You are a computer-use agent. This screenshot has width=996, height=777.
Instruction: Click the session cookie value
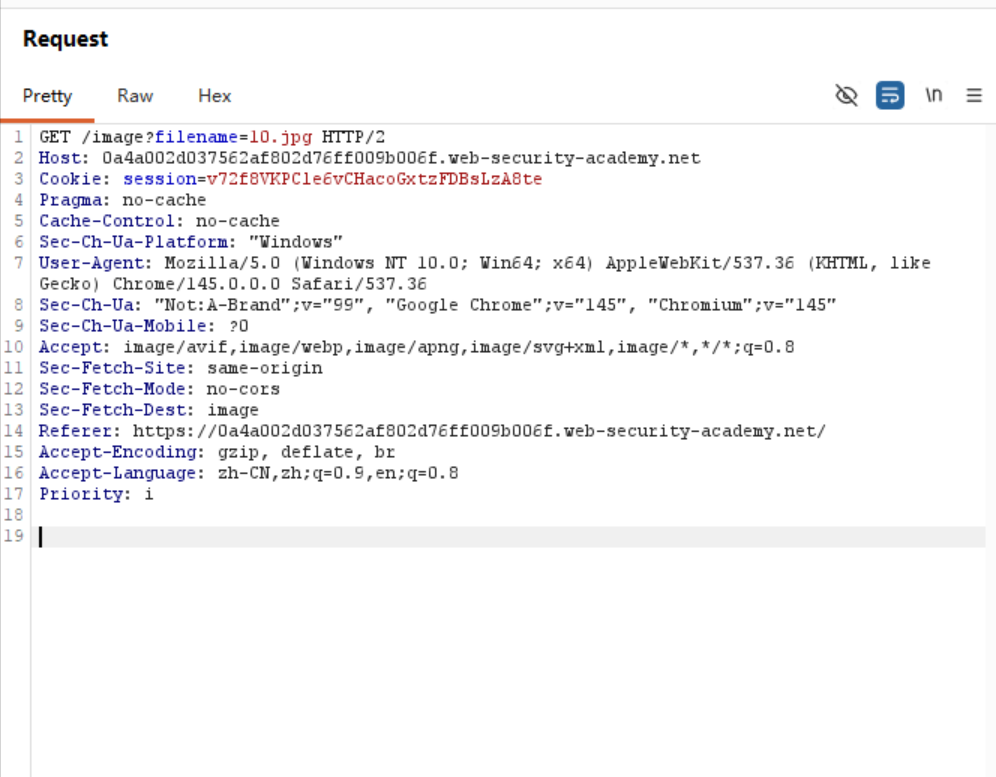[374, 179]
